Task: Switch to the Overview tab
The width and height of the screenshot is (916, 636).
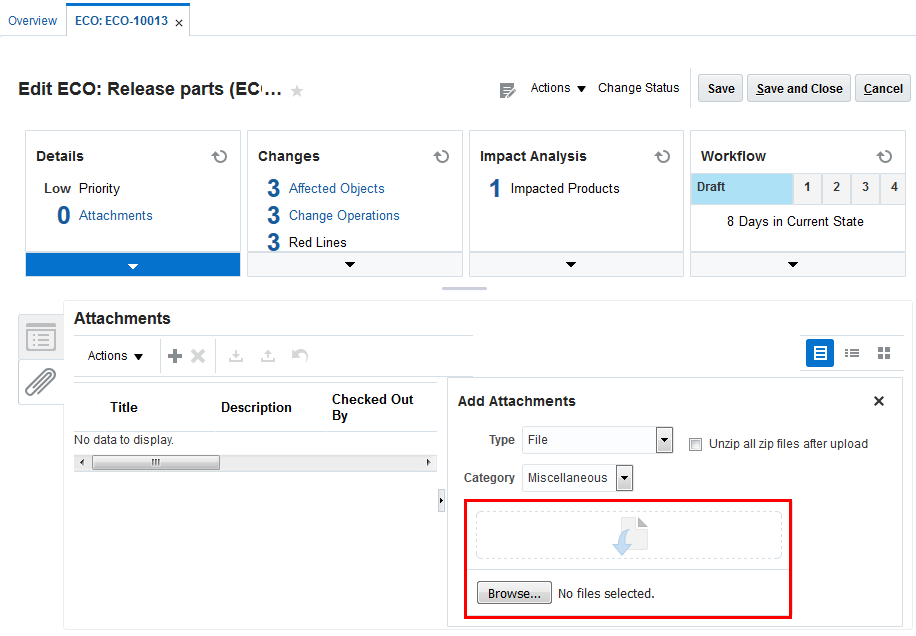Action: tap(33, 21)
